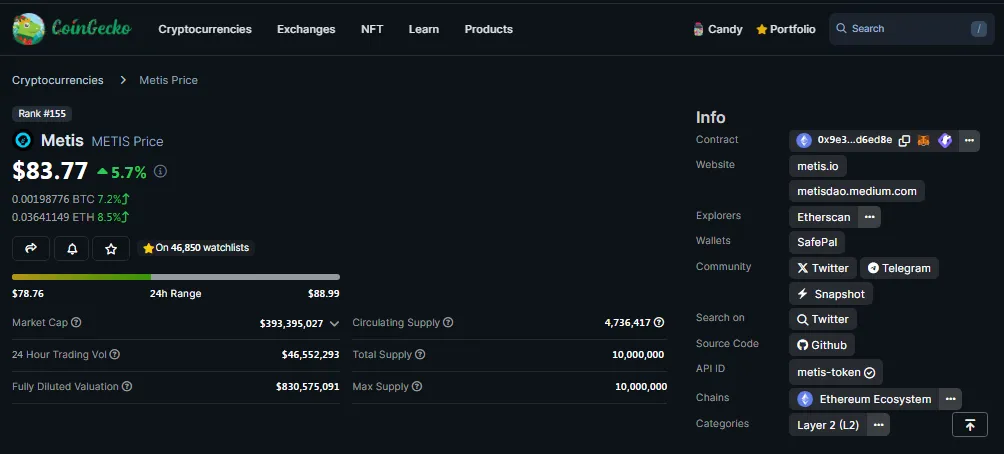Screen dimensions: 1004x454
Task: Copy the contract address
Action: coord(904,140)
